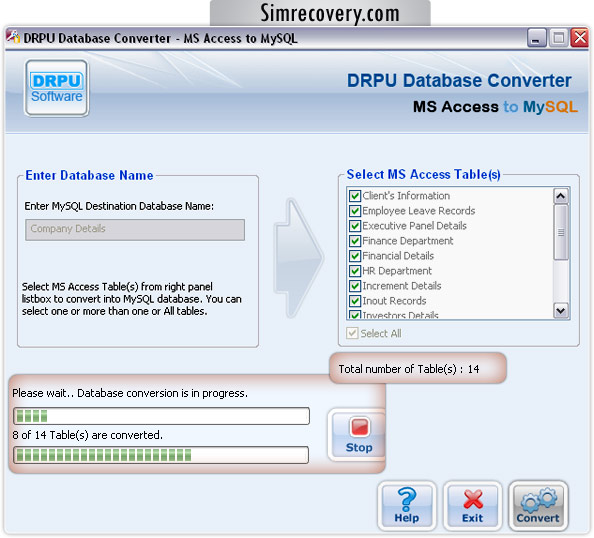
Task: Toggle the Select All checkbox
Action: click(352, 333)
